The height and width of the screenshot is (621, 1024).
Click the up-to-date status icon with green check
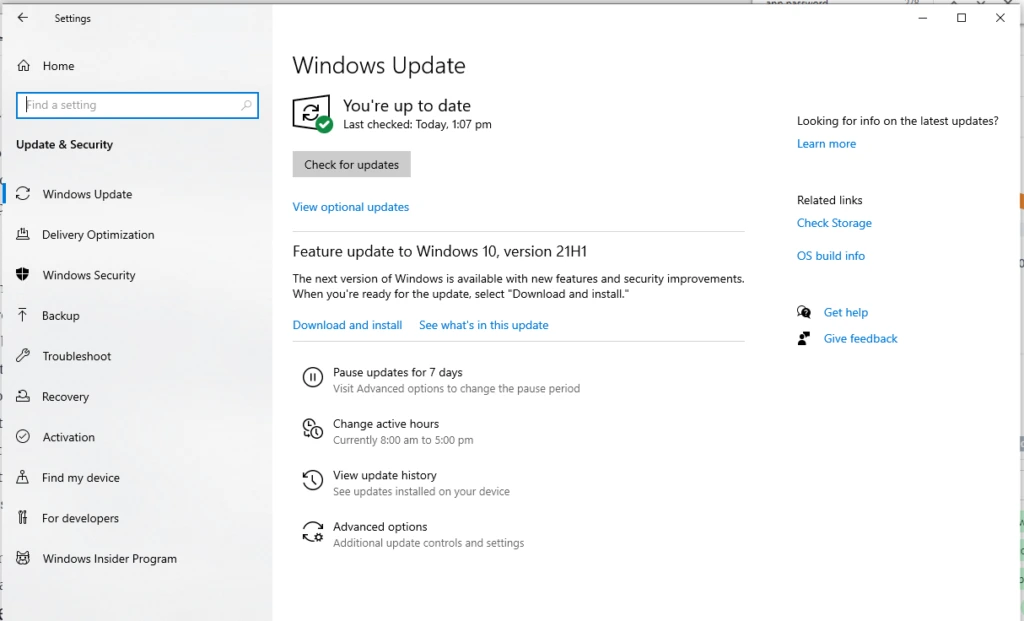312,114
